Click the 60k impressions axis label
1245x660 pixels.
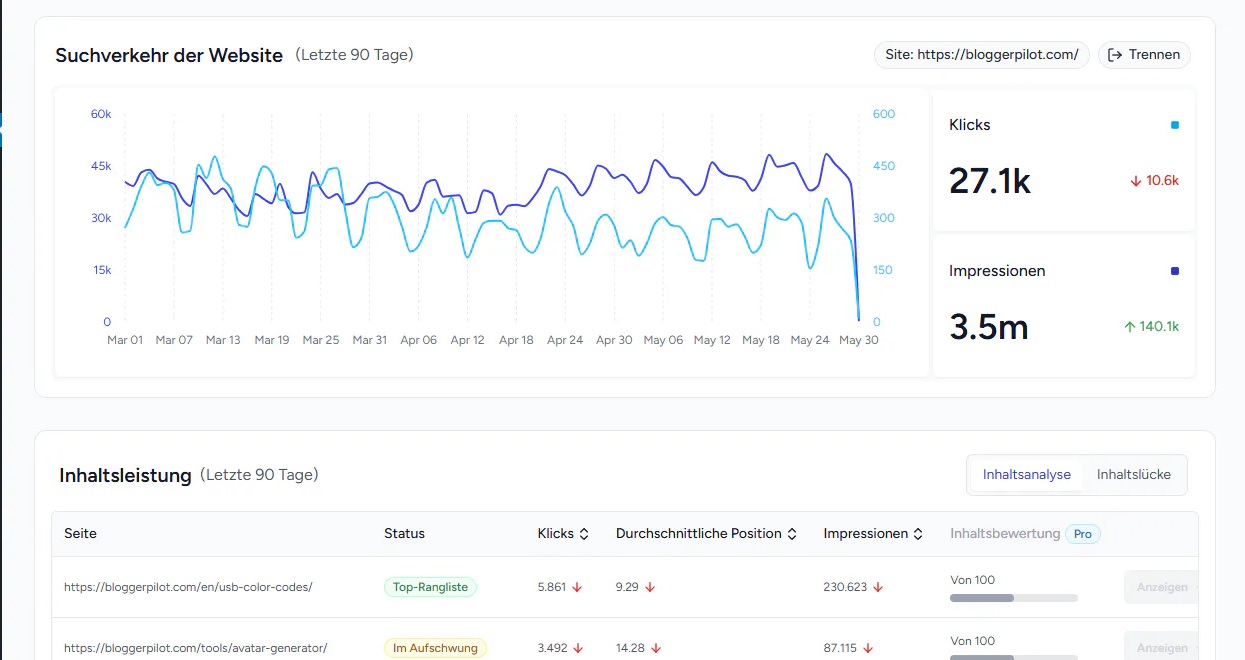tap(101, 114)
